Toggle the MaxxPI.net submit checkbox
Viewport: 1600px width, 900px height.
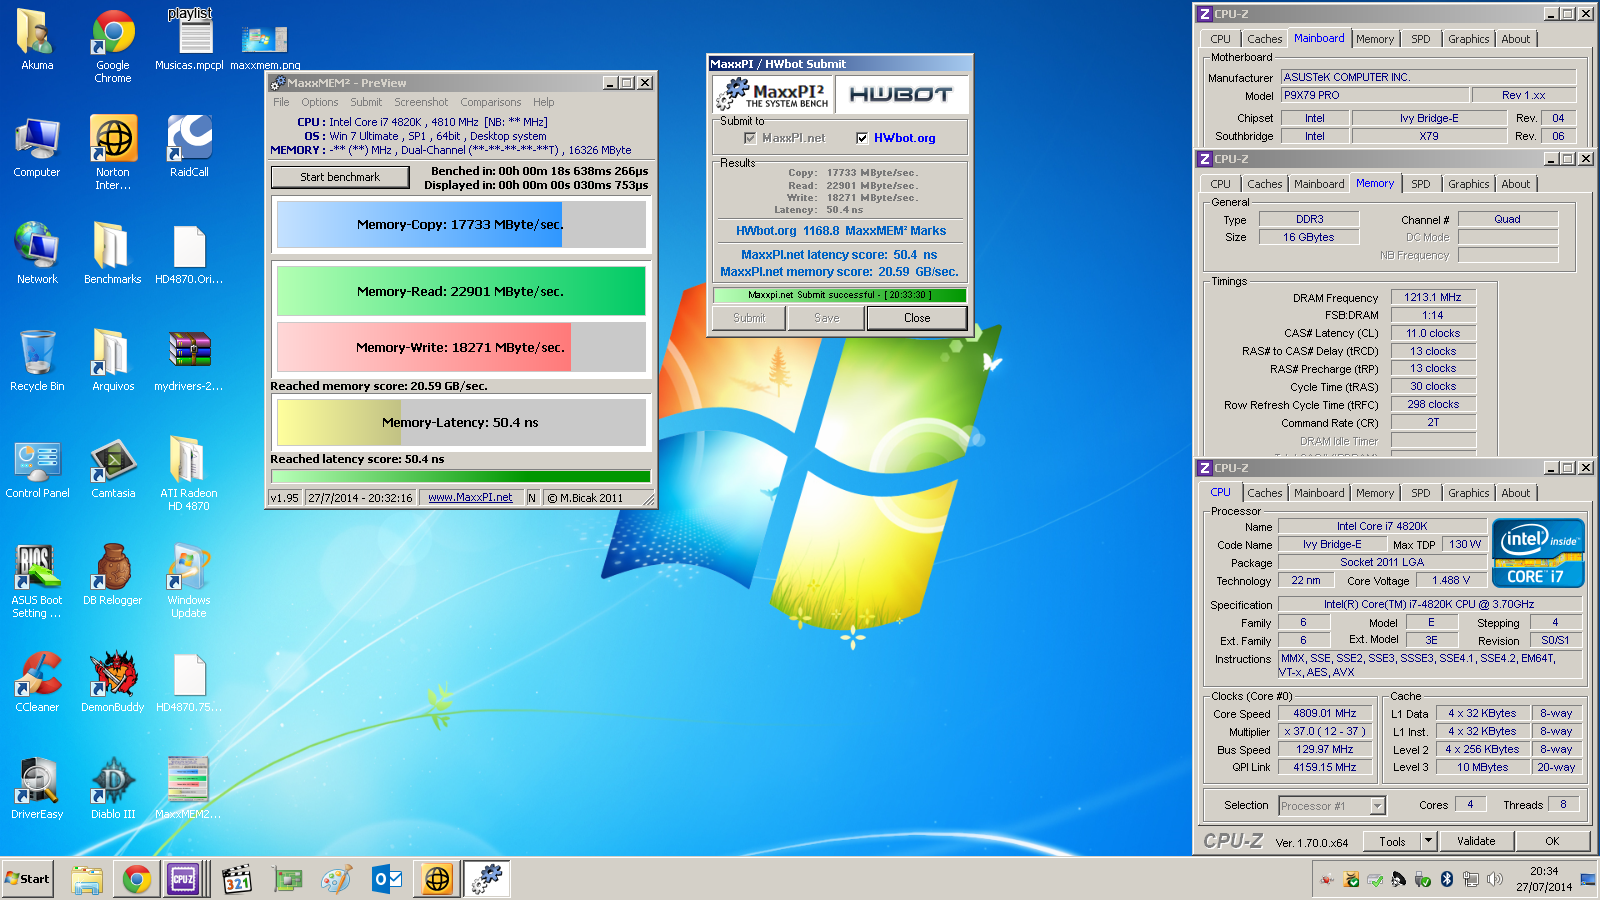[x=750, y=138]
